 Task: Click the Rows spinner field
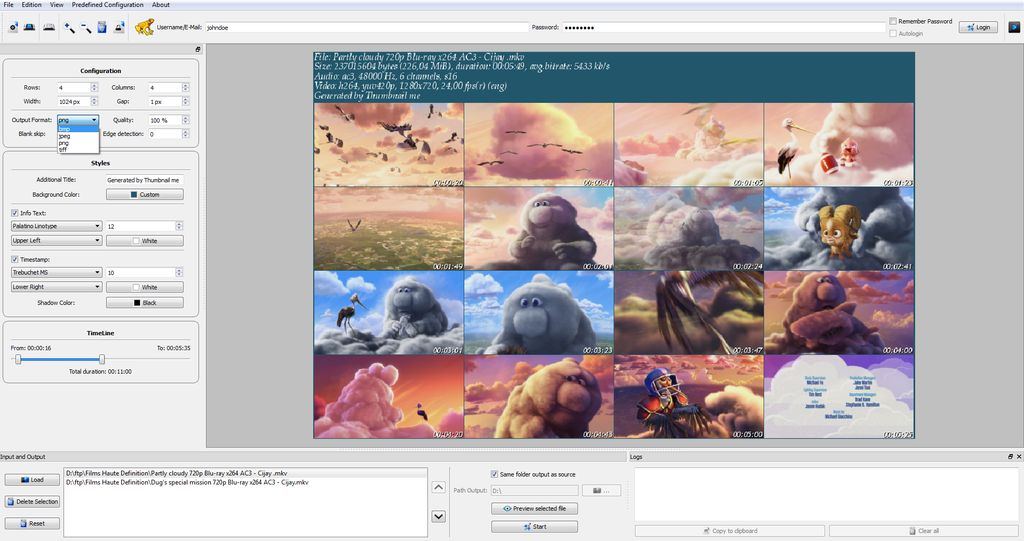tap(77, 88)
